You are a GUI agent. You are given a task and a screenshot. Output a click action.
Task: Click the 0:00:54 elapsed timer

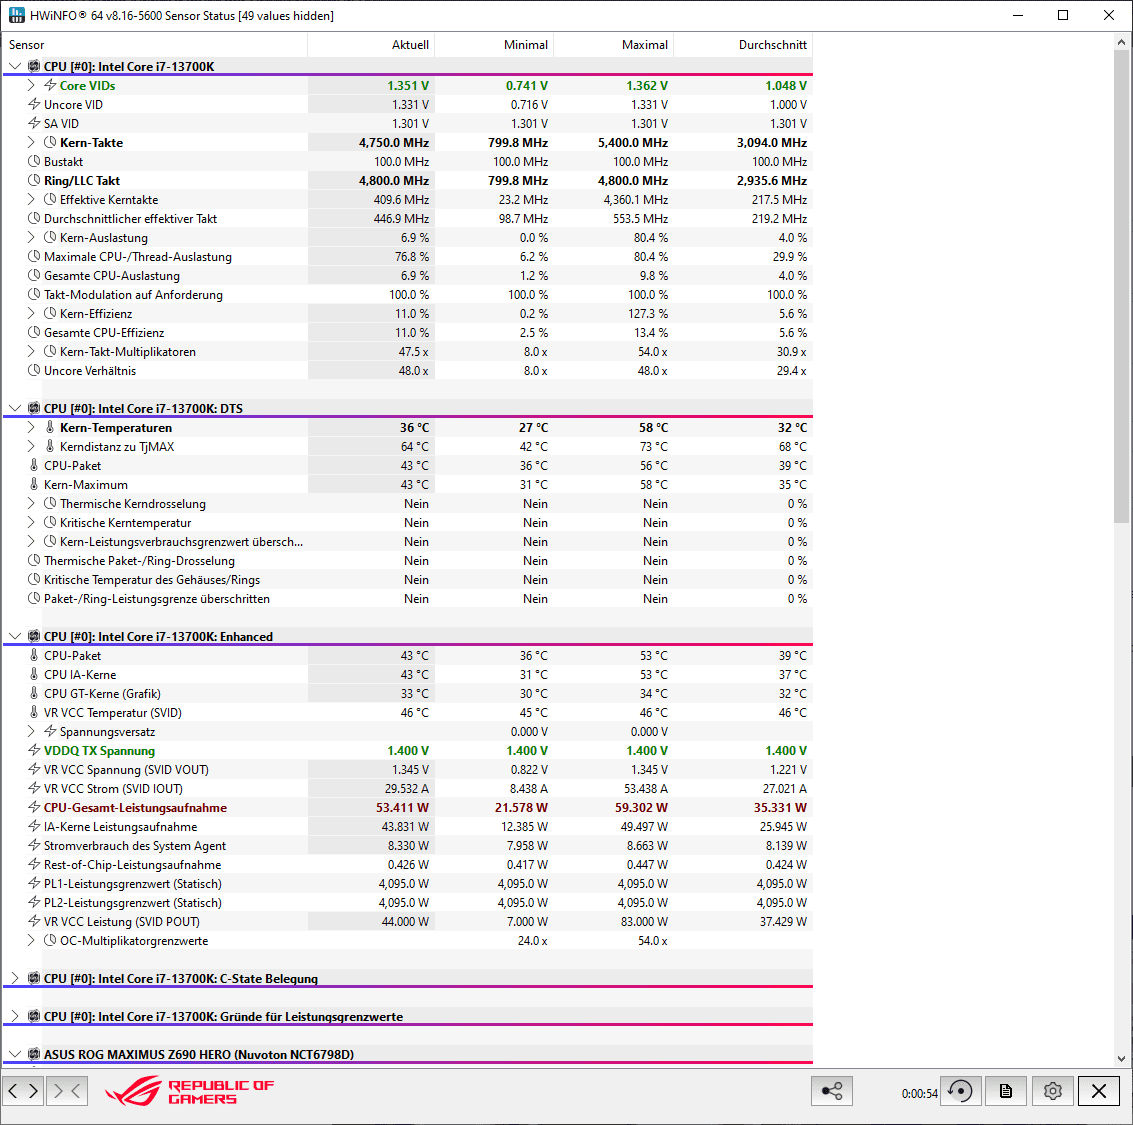(919, 1093)
